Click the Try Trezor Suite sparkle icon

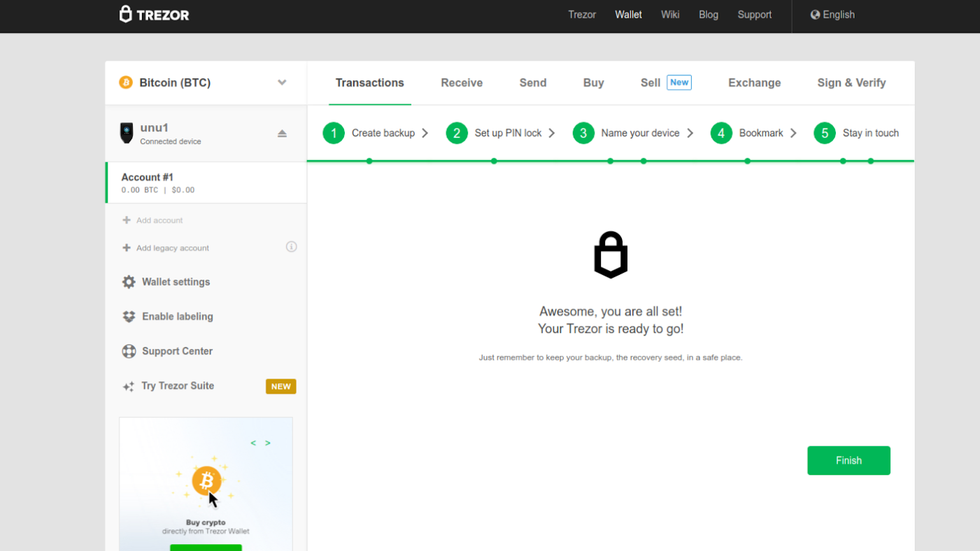128,387
